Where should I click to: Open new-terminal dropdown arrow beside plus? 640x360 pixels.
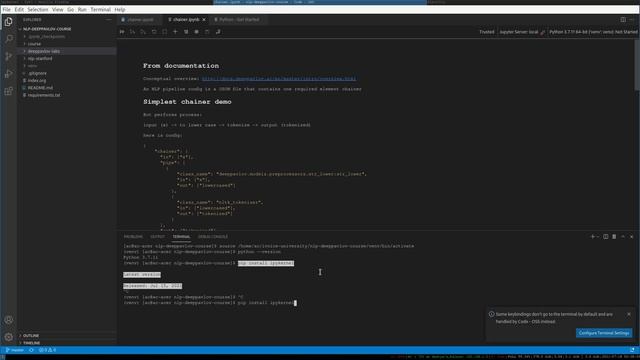pyautogui.click(x=598, y=236)
